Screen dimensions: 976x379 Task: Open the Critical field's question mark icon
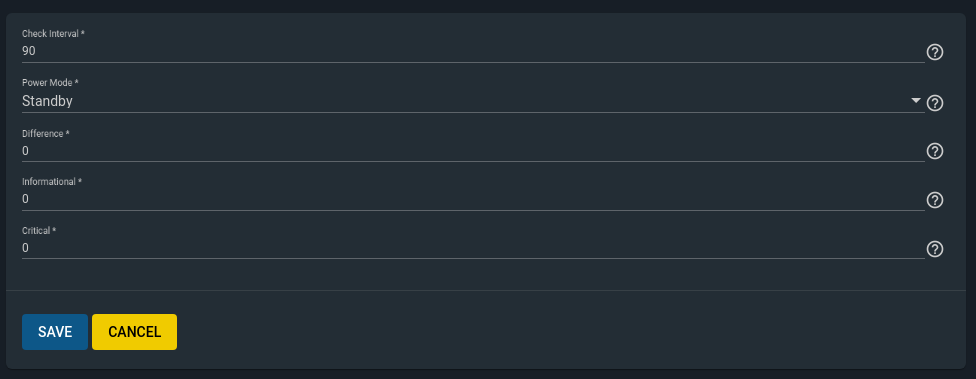[x=934, y=249]
